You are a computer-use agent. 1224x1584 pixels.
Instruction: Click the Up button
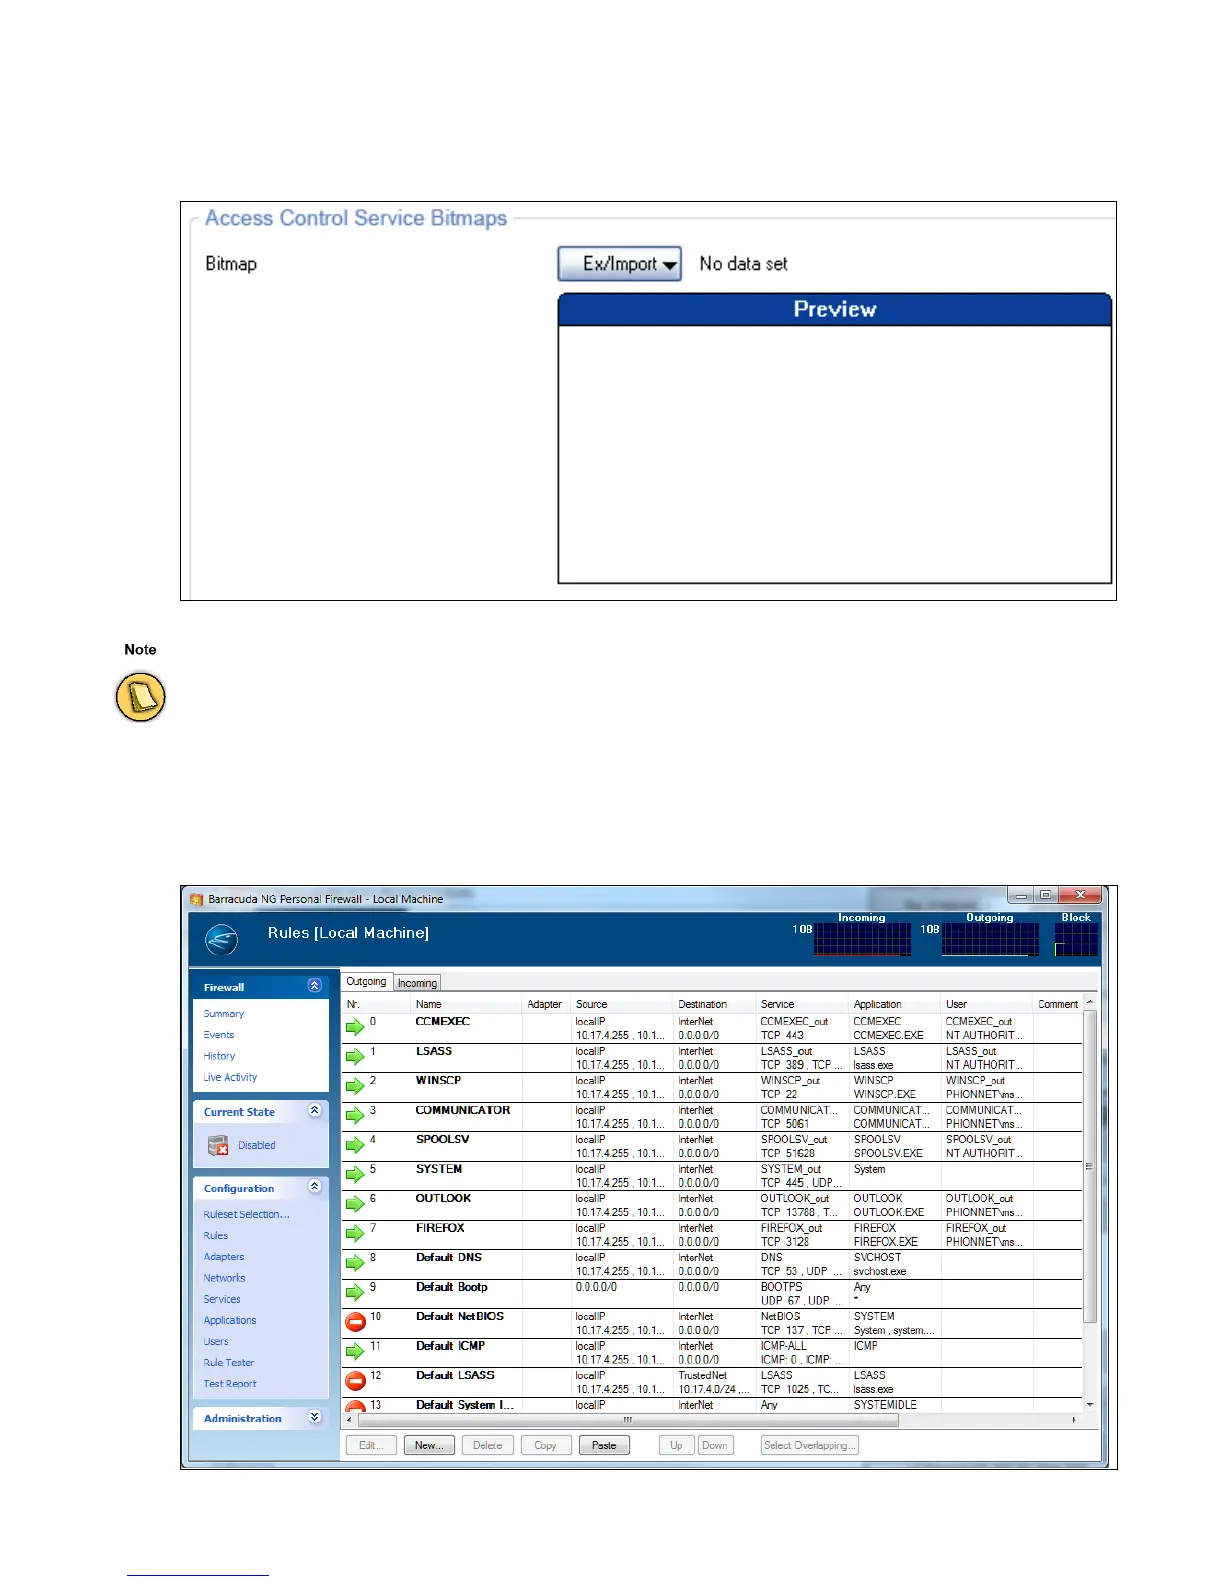(x=677, y=1445)
